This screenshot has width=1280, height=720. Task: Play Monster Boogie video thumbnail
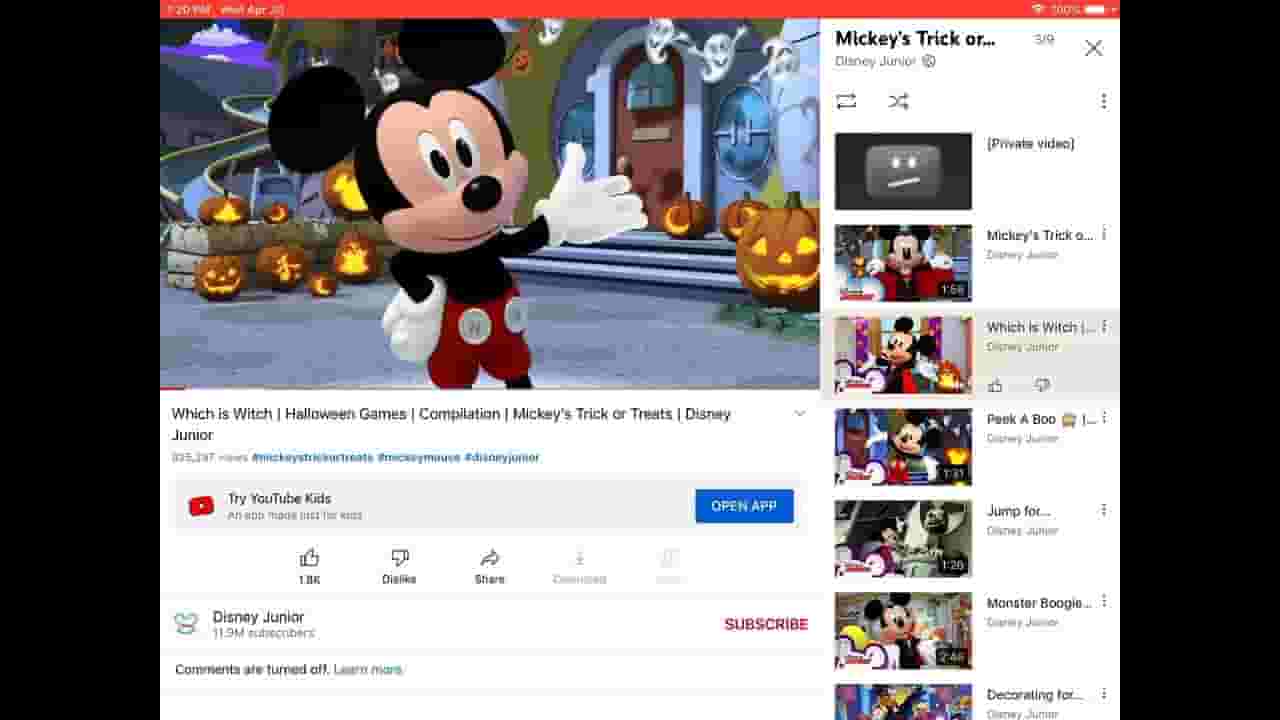pyautogui.click(x=903, y=631)
